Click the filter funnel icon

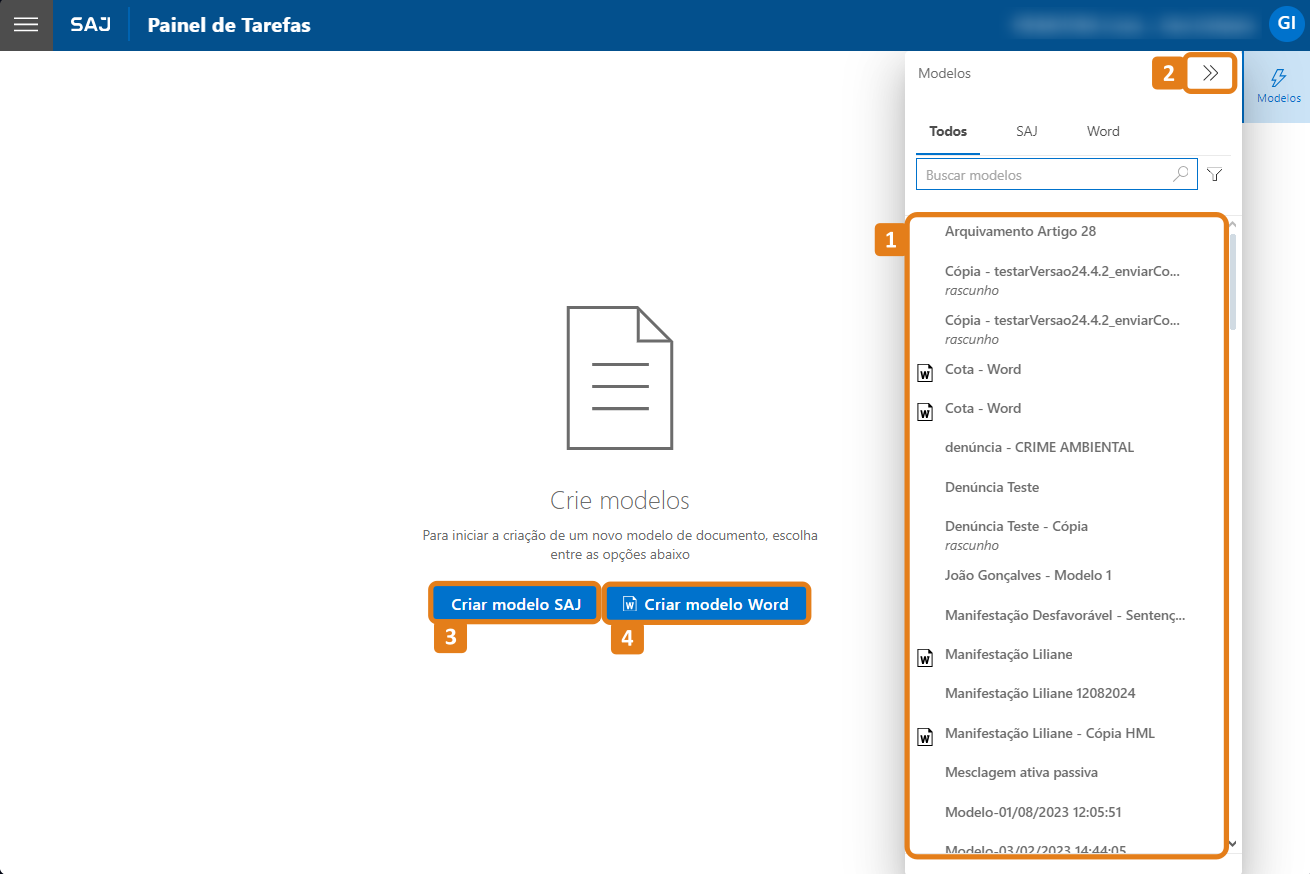(1214, 175)
